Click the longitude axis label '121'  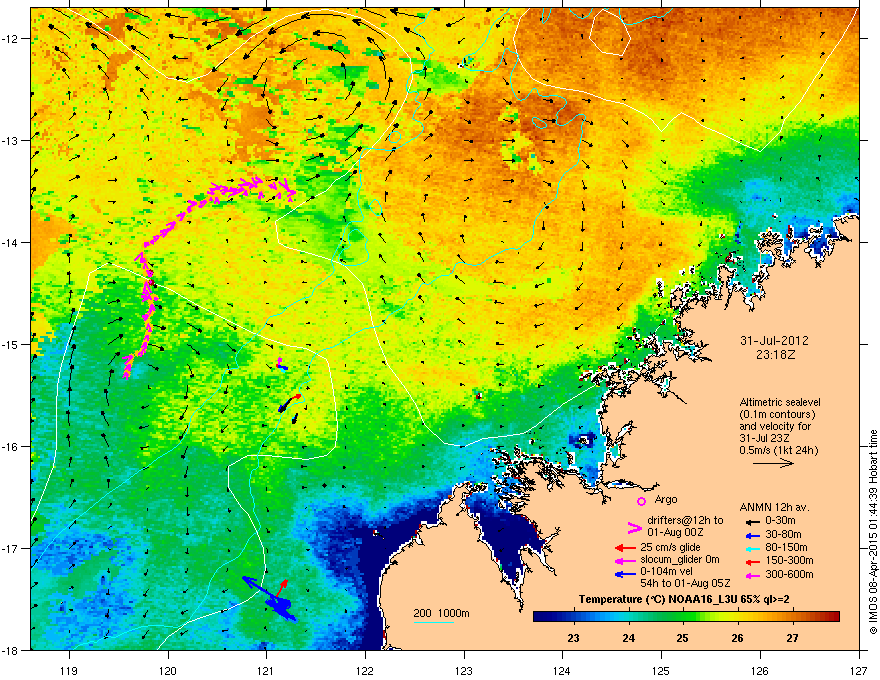266,670
